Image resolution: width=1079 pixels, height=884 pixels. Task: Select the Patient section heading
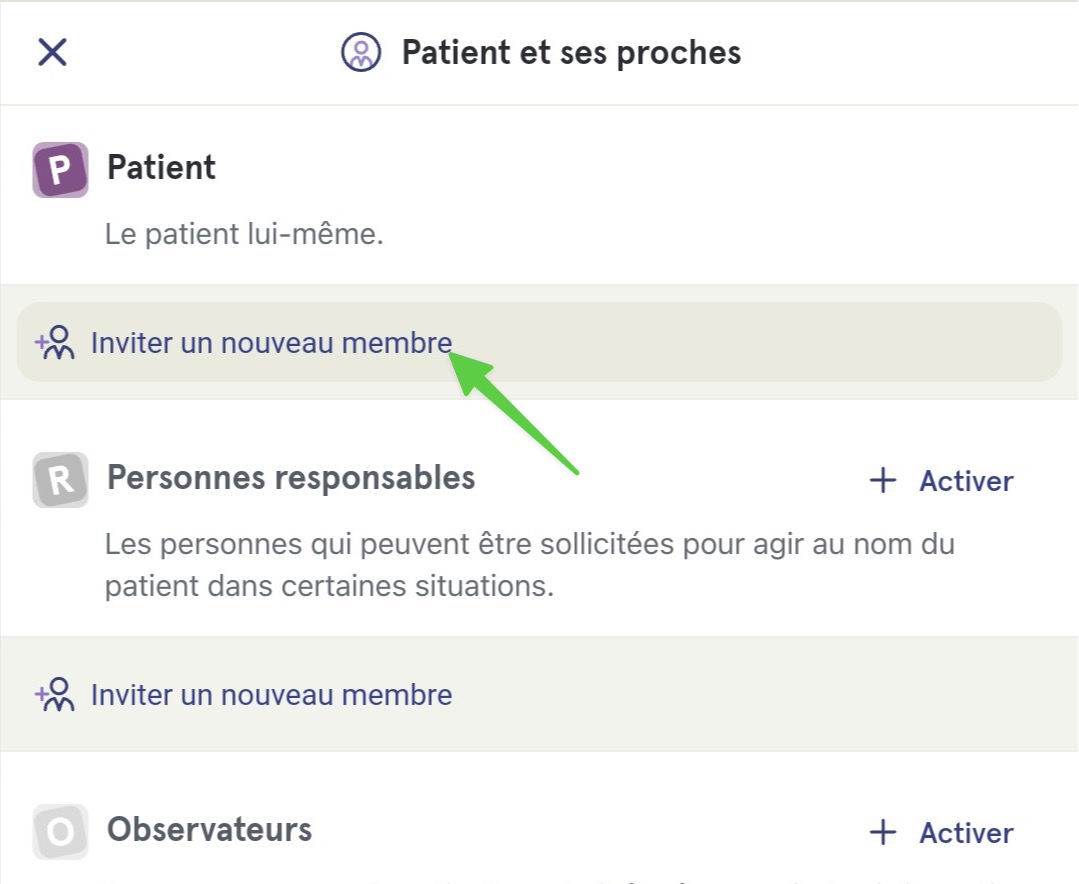162,167
